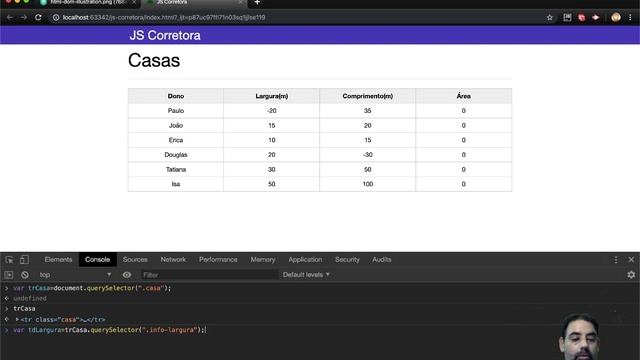Click Paulo's width value -20
Image resolution: width=640 pixels, height=360 pixels.
coord(272,111)
